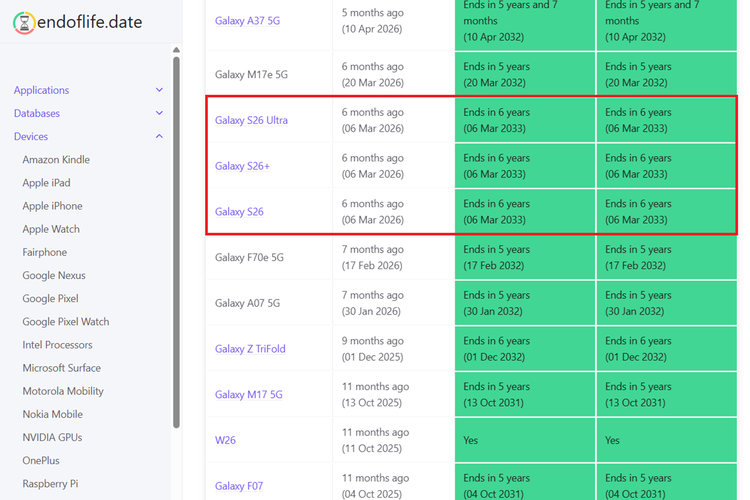Click the sidebar scrollbar thumb

176,242
